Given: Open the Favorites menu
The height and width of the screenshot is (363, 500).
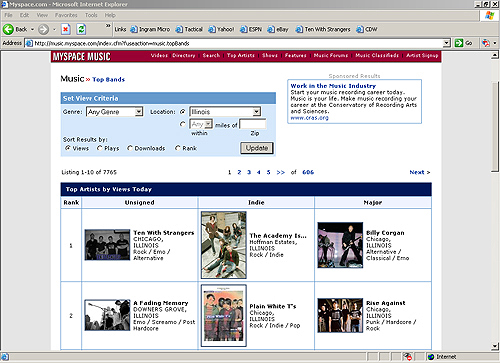Looking at the screenshot, I should click(x=66, y=15).
